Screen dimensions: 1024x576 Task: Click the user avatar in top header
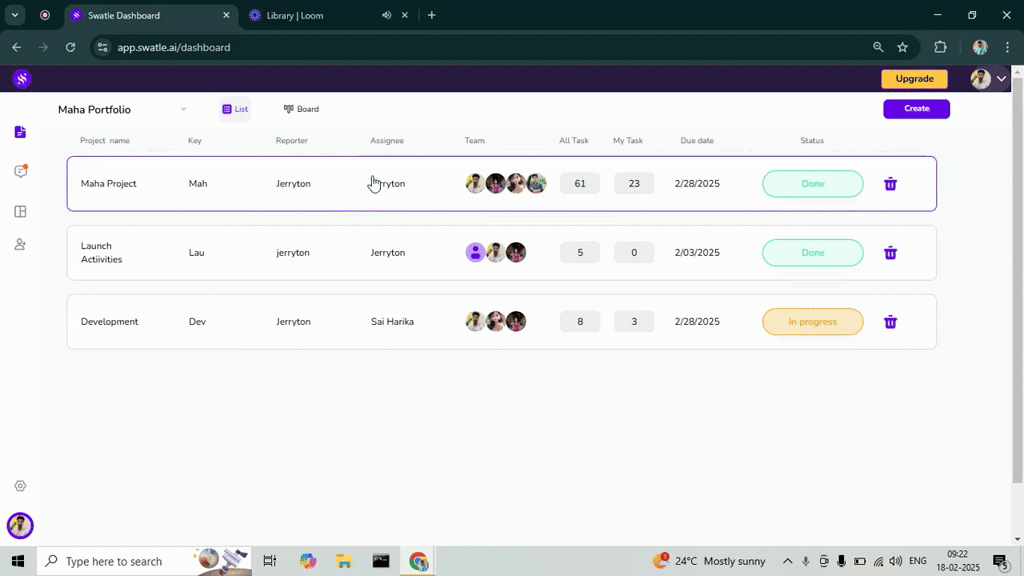coord(980,79)
